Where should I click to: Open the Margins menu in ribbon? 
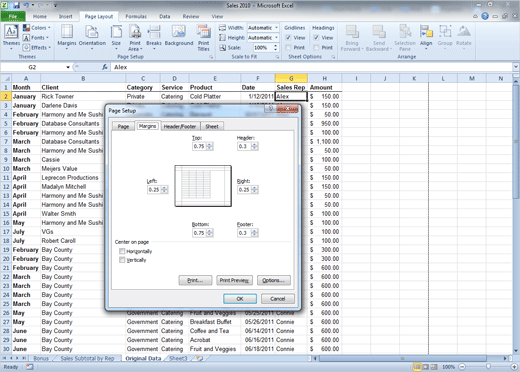(x=67, y=37)
